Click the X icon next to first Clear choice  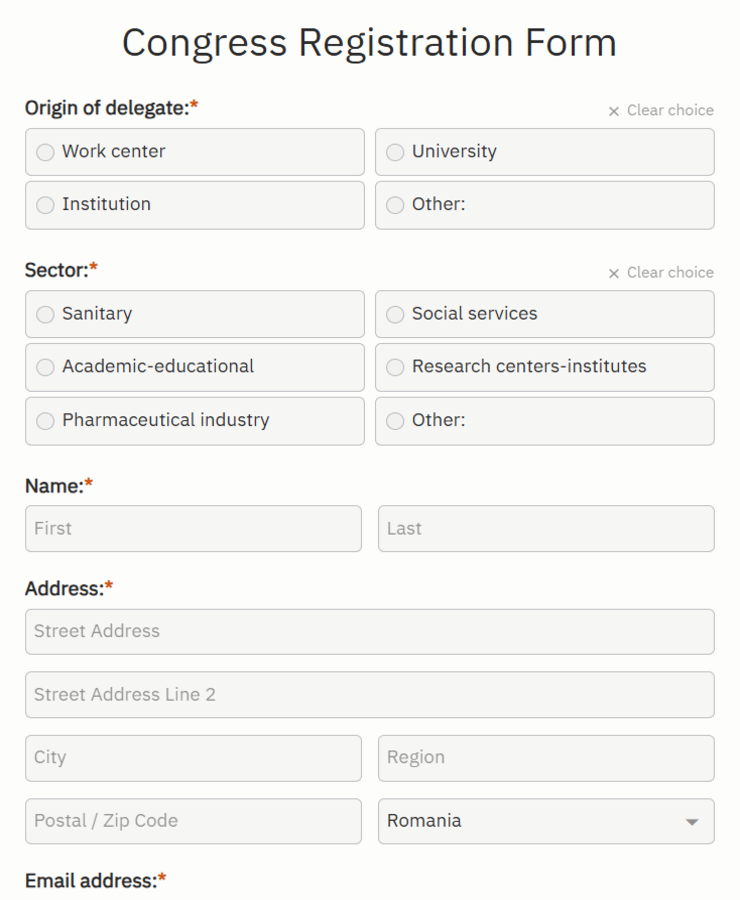[614, 110]
